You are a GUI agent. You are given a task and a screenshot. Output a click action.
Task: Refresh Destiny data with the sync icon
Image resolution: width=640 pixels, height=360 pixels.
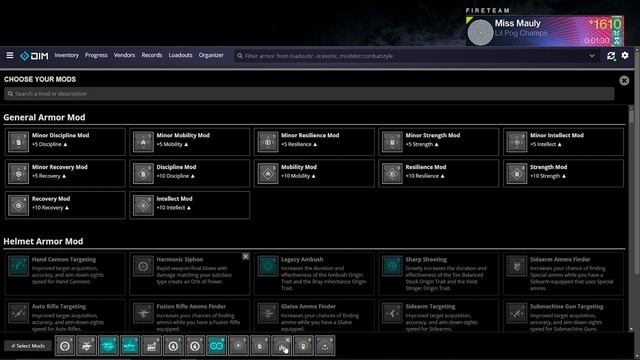[x=611, y=56]
